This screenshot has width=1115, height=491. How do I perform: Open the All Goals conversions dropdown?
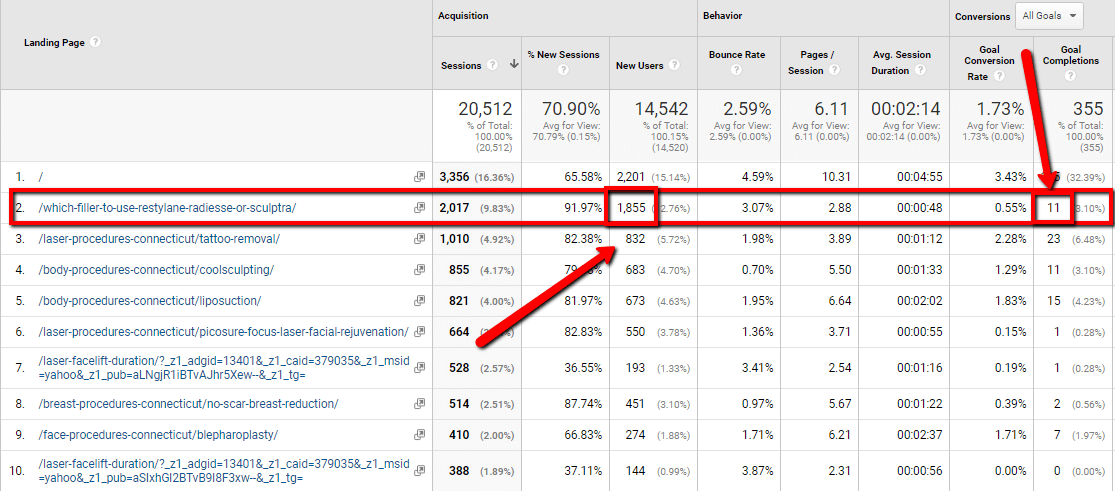[1049, 16]
